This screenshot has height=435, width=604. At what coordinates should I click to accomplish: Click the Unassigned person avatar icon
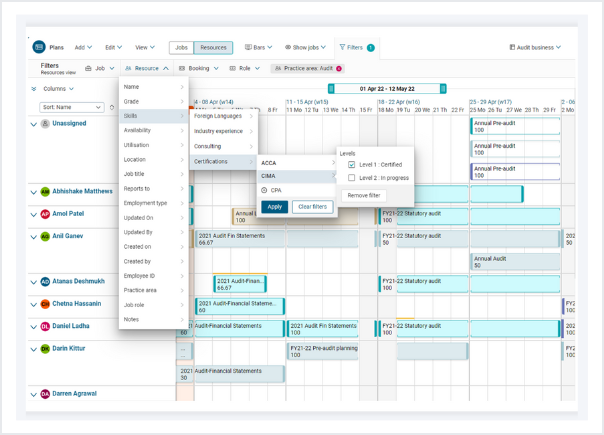[x=45, y=124]
